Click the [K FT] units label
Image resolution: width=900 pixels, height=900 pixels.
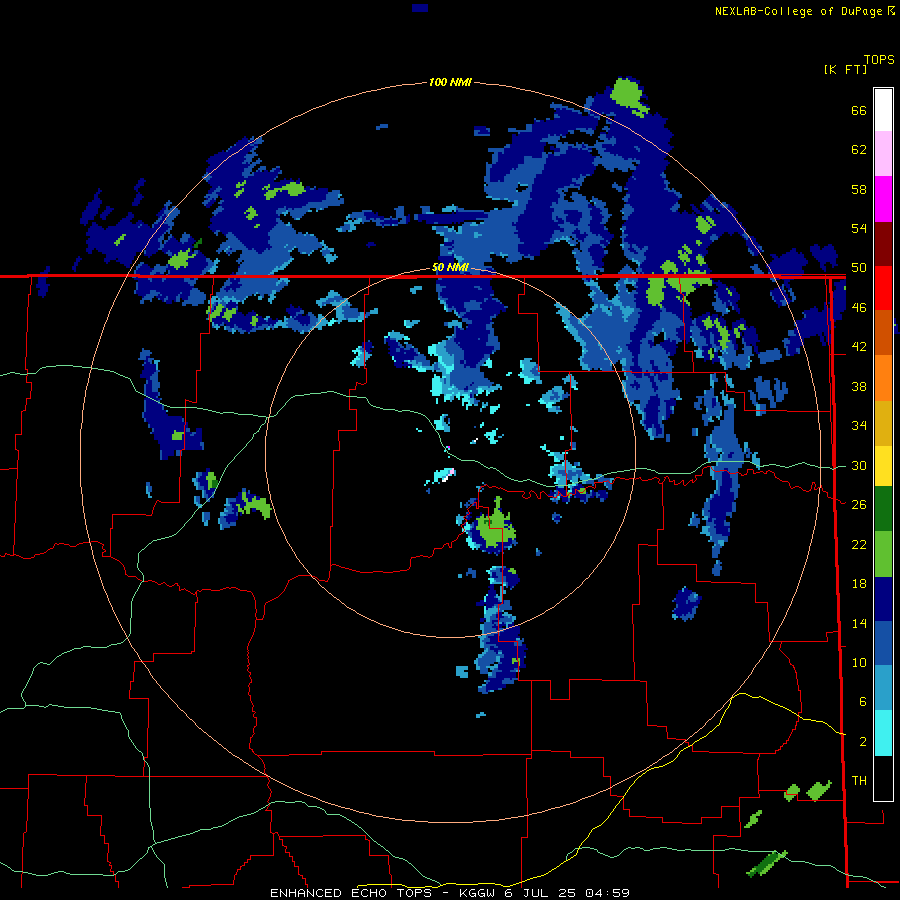click(x=845, y=69)
